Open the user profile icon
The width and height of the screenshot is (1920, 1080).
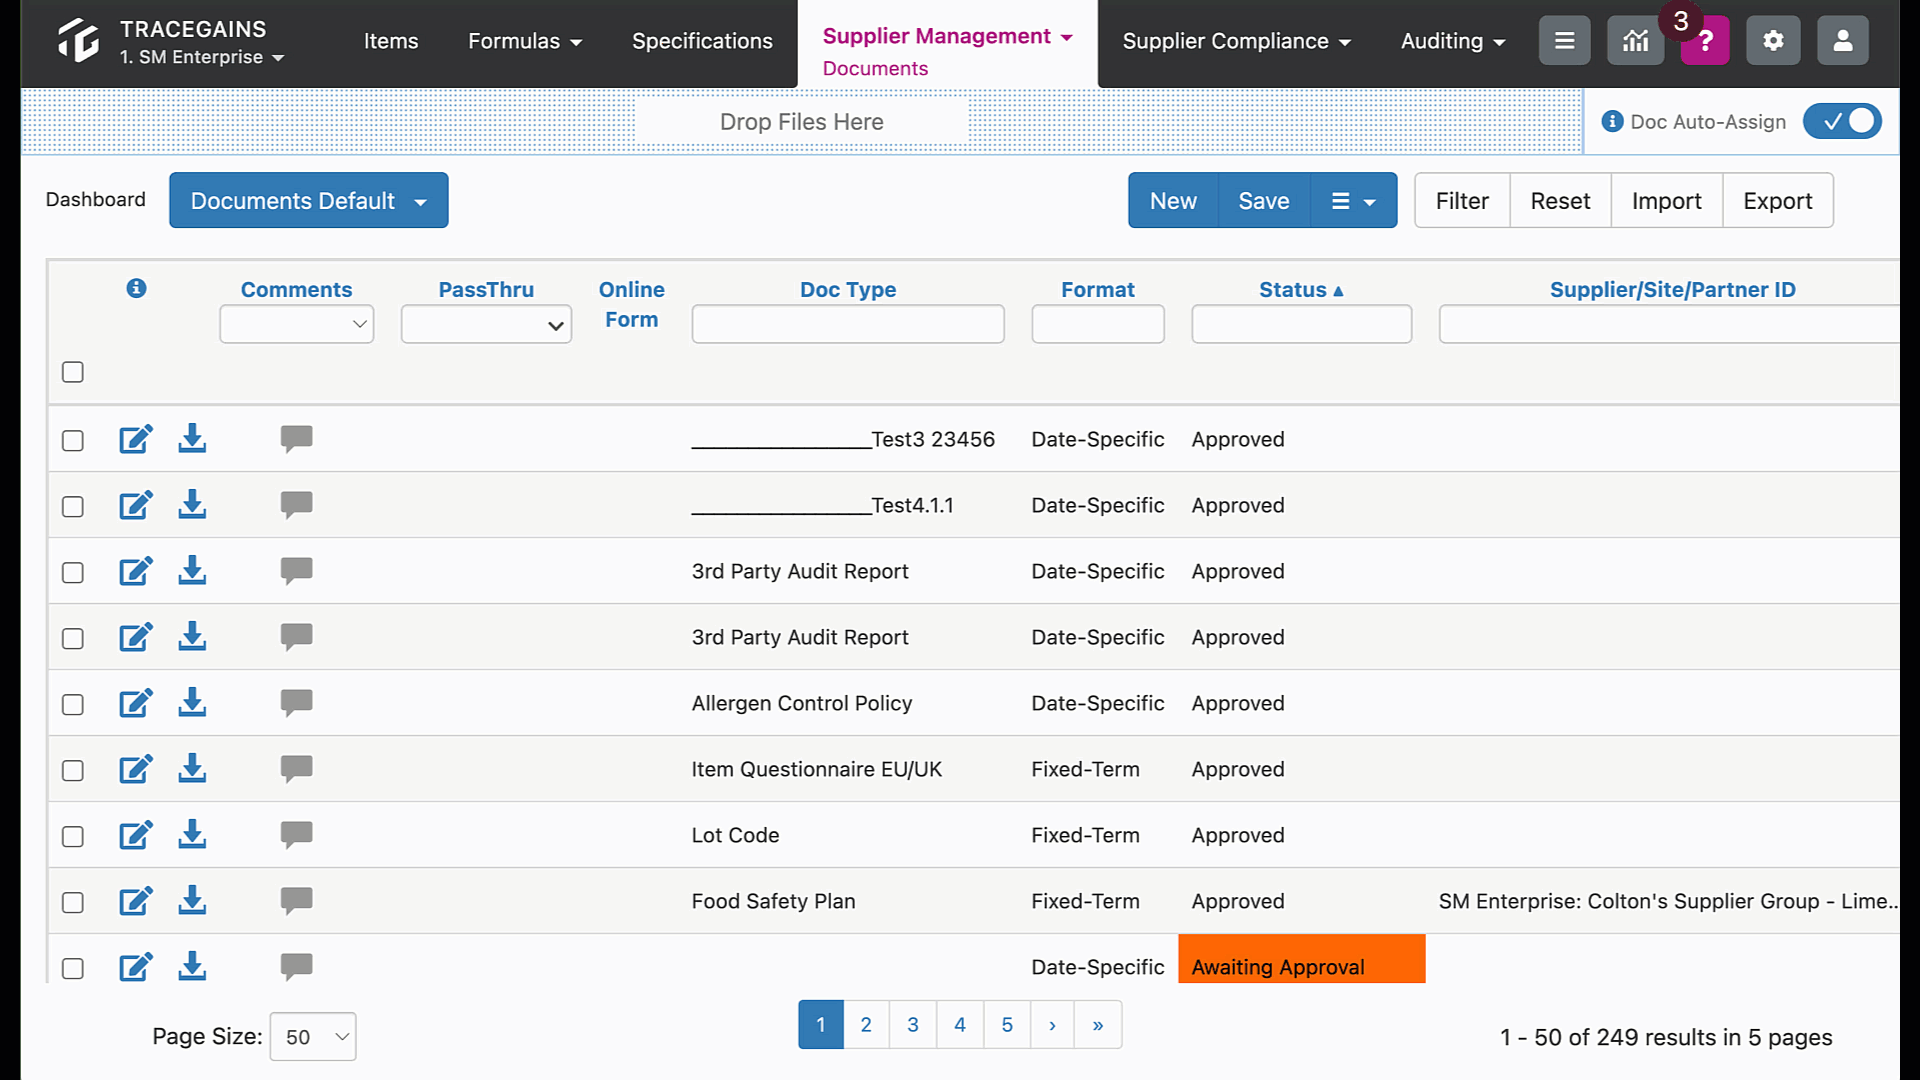1842,41
